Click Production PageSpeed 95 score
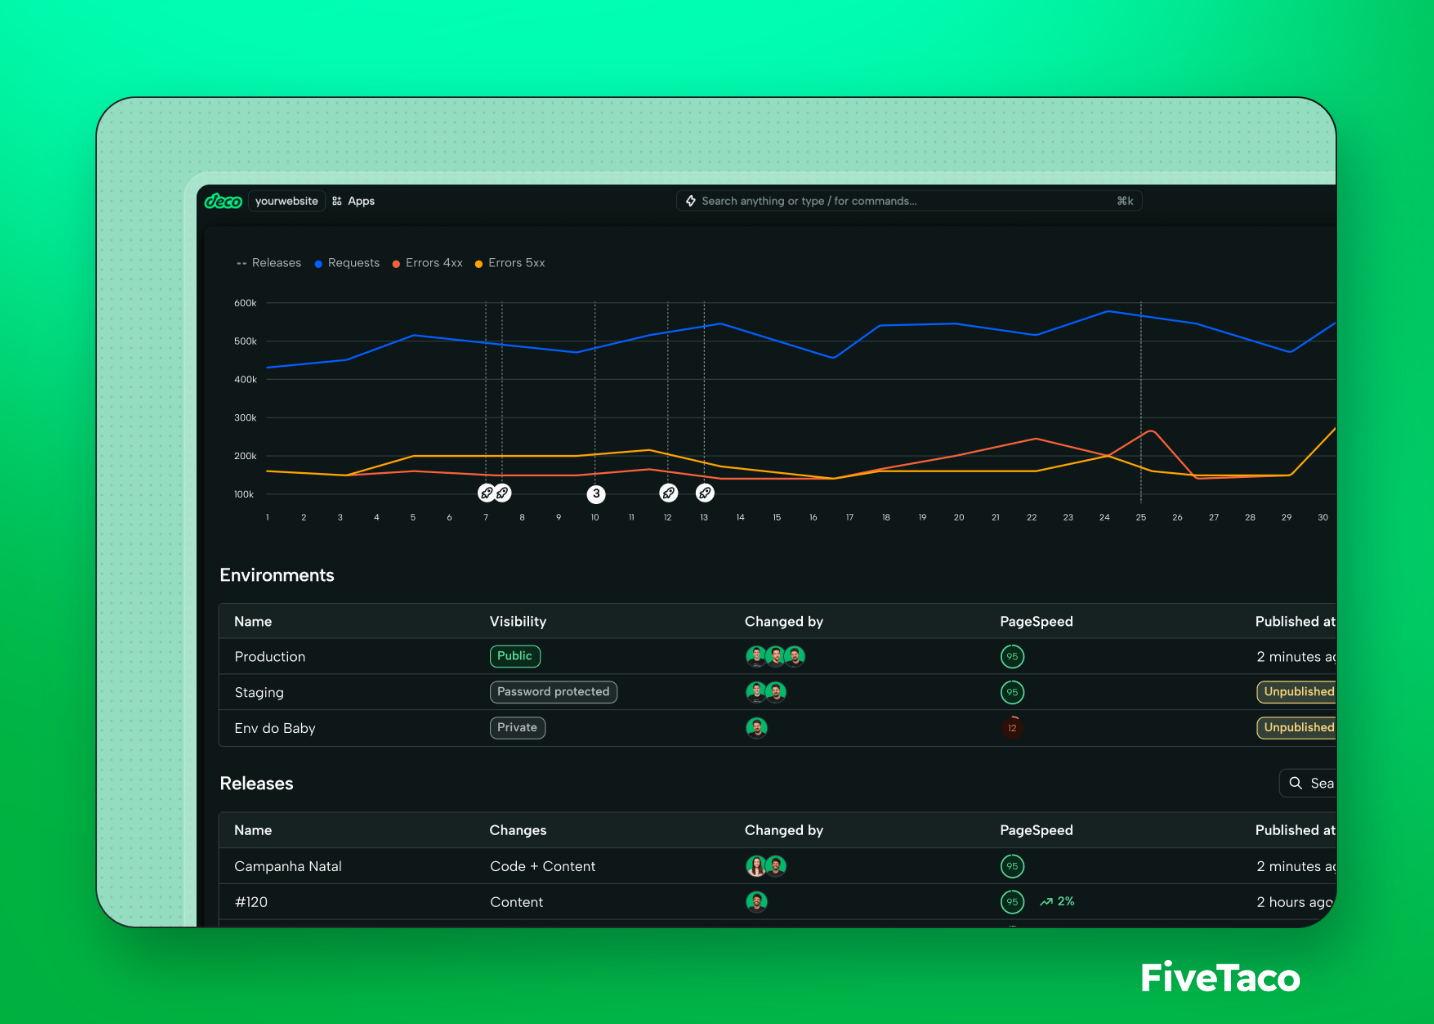Image resolution: width=1434 pixels, height=1024 pixels. (x=1012, y=657)
